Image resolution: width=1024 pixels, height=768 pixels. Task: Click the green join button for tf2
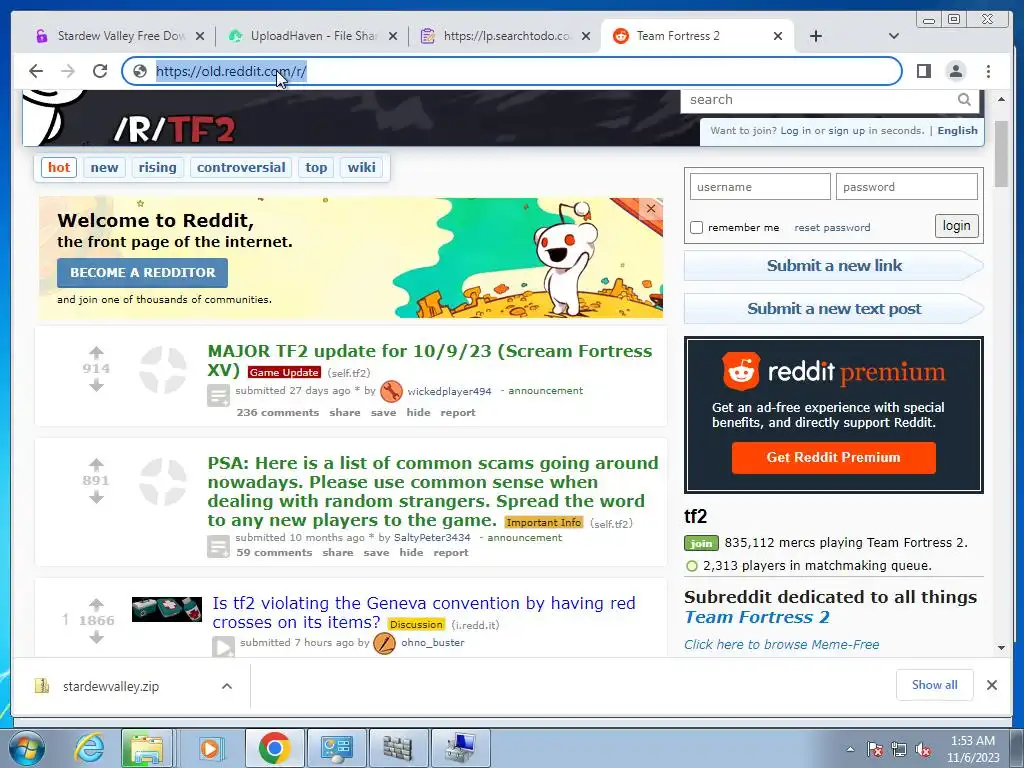coord(701,543)
